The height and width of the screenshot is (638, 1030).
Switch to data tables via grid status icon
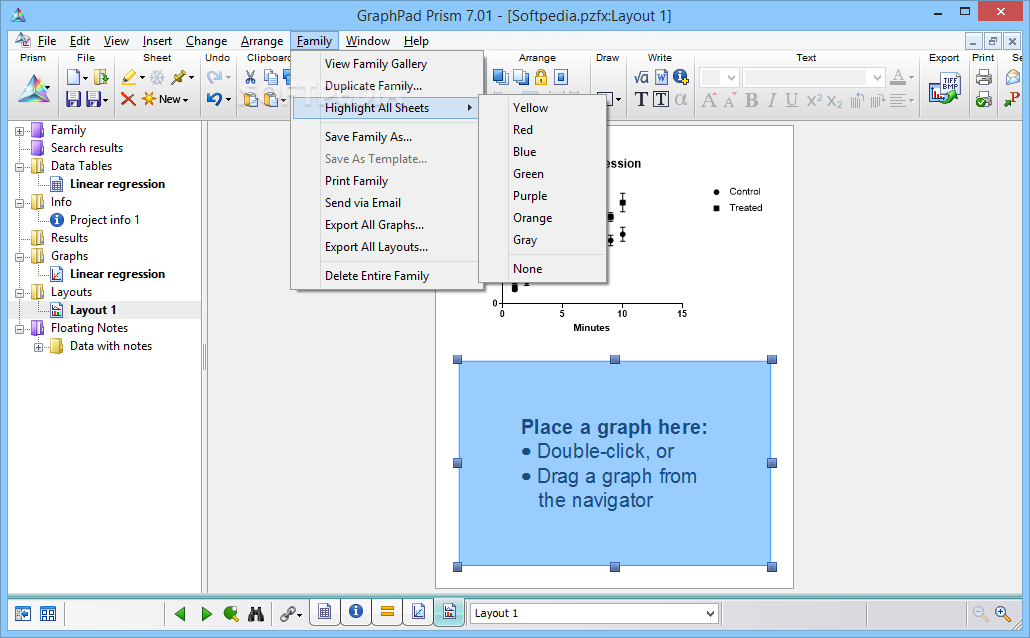coord(325,612)
